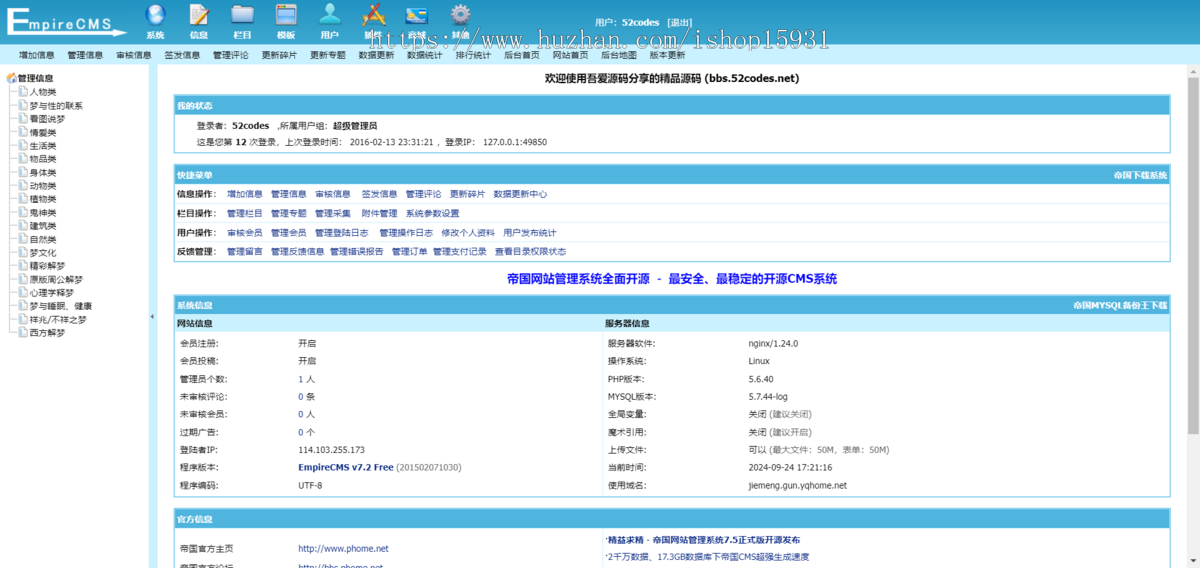The image size is (1200, 568).
Task: Open 精彩解梦 category in tree
Action: click(x=47, y=266)
